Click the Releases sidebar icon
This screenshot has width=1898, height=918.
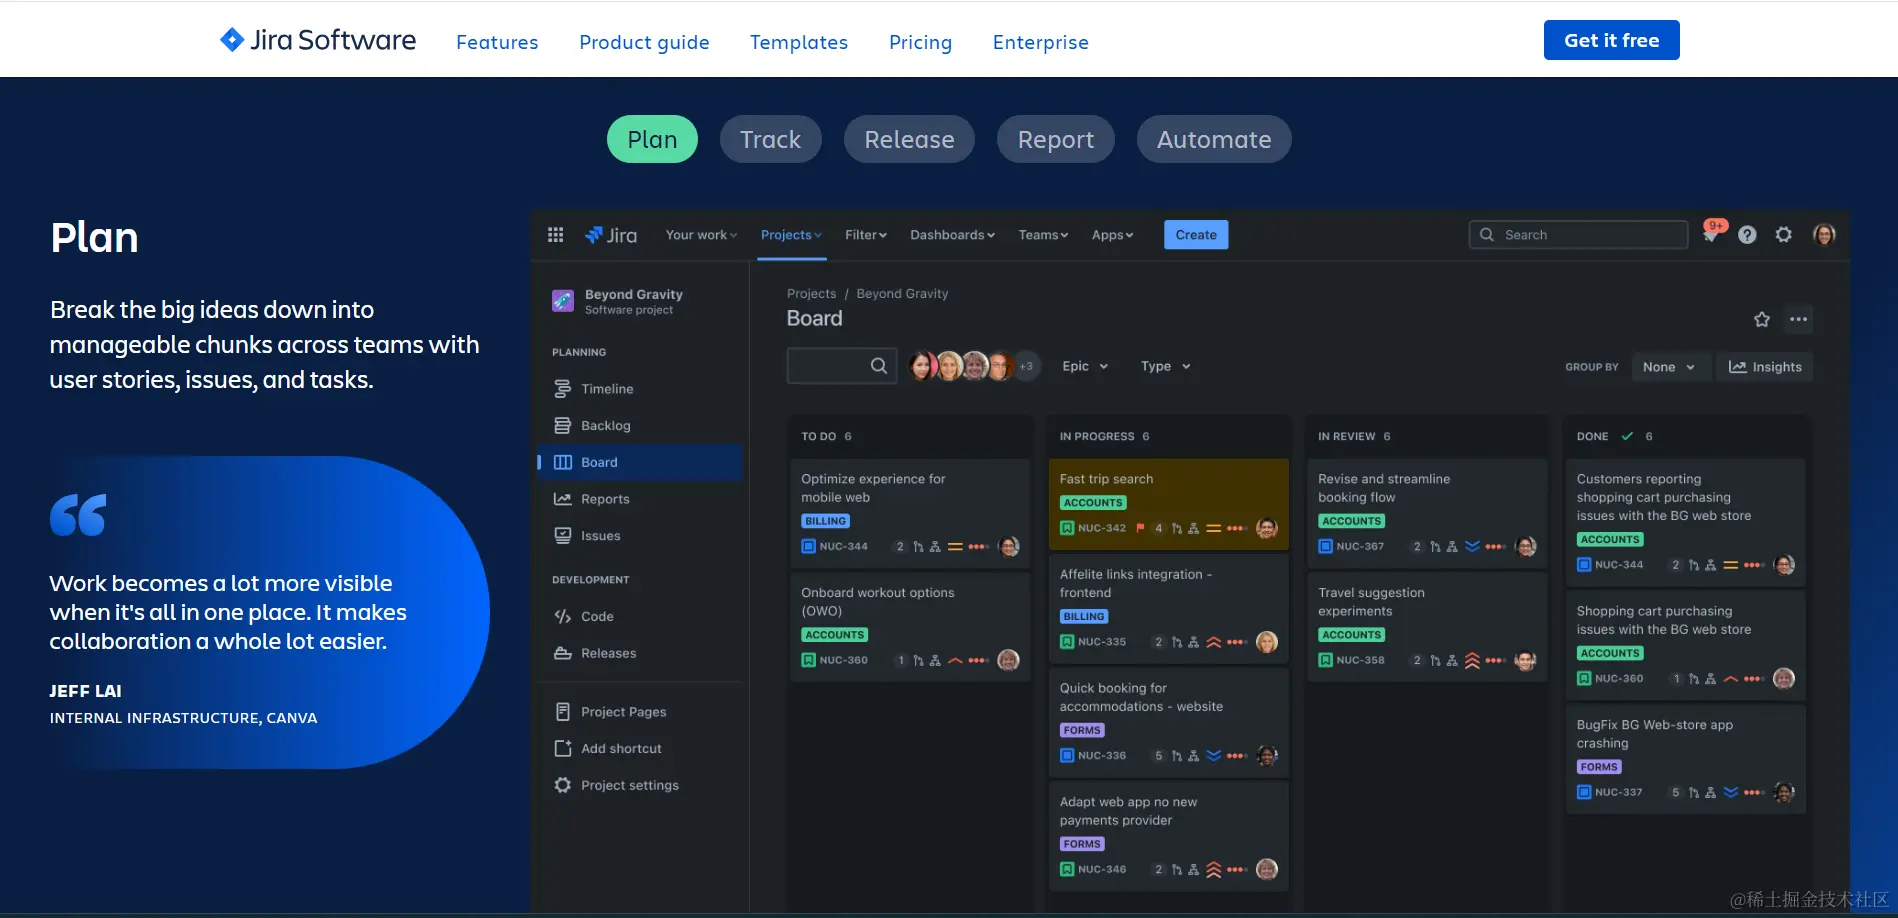[563, 653]
